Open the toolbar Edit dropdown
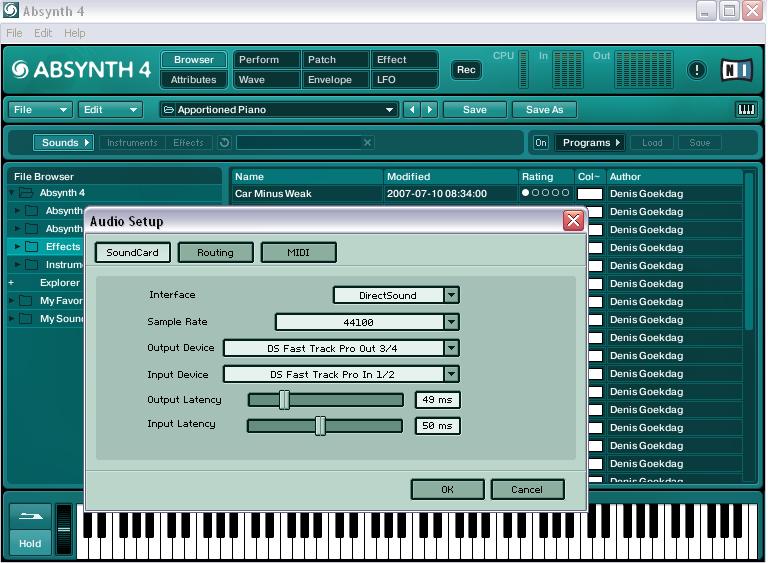 click(110, 110)
